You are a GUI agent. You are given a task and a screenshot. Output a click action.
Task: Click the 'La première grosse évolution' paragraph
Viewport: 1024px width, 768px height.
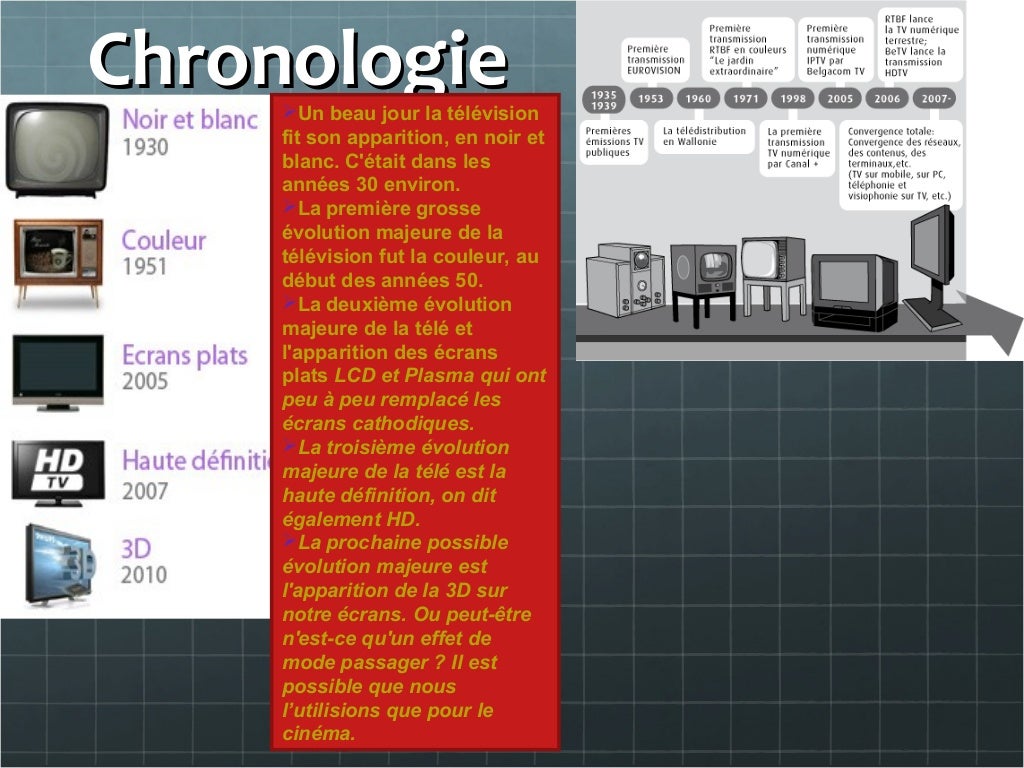pyautogui.click(x=411, y=244)
